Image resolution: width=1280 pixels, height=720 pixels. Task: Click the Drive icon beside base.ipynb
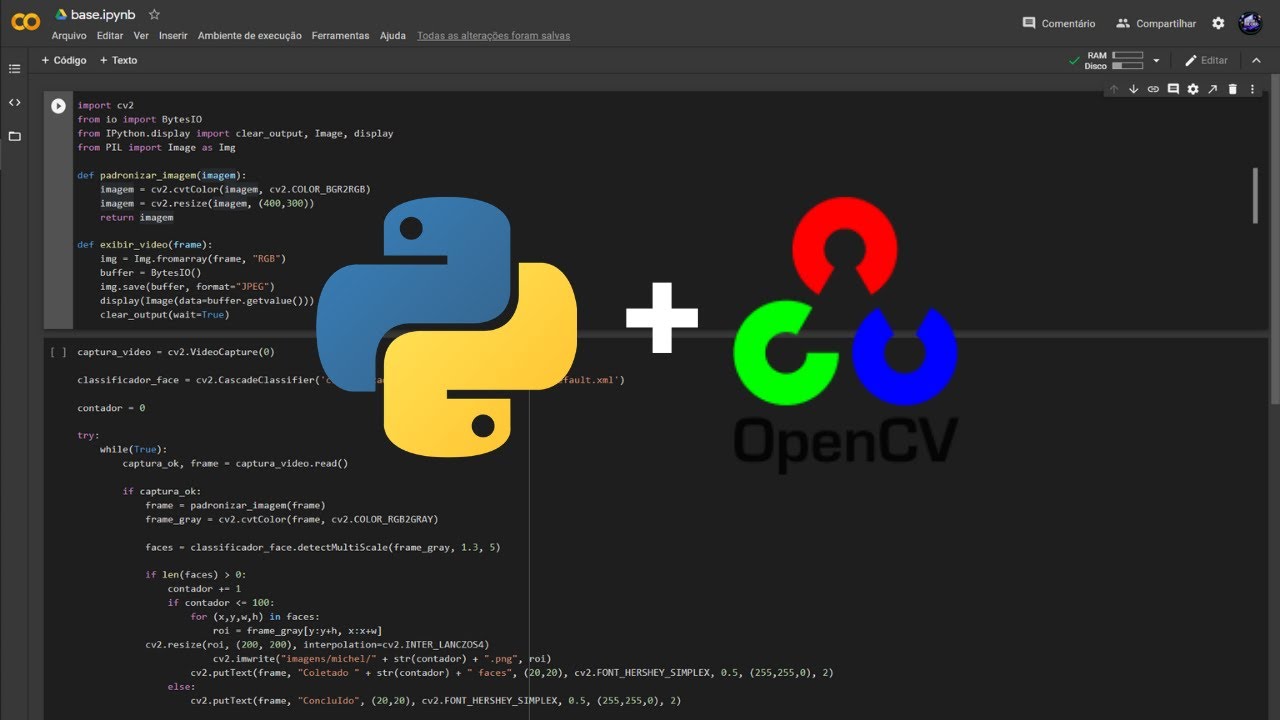click(61, 15)
